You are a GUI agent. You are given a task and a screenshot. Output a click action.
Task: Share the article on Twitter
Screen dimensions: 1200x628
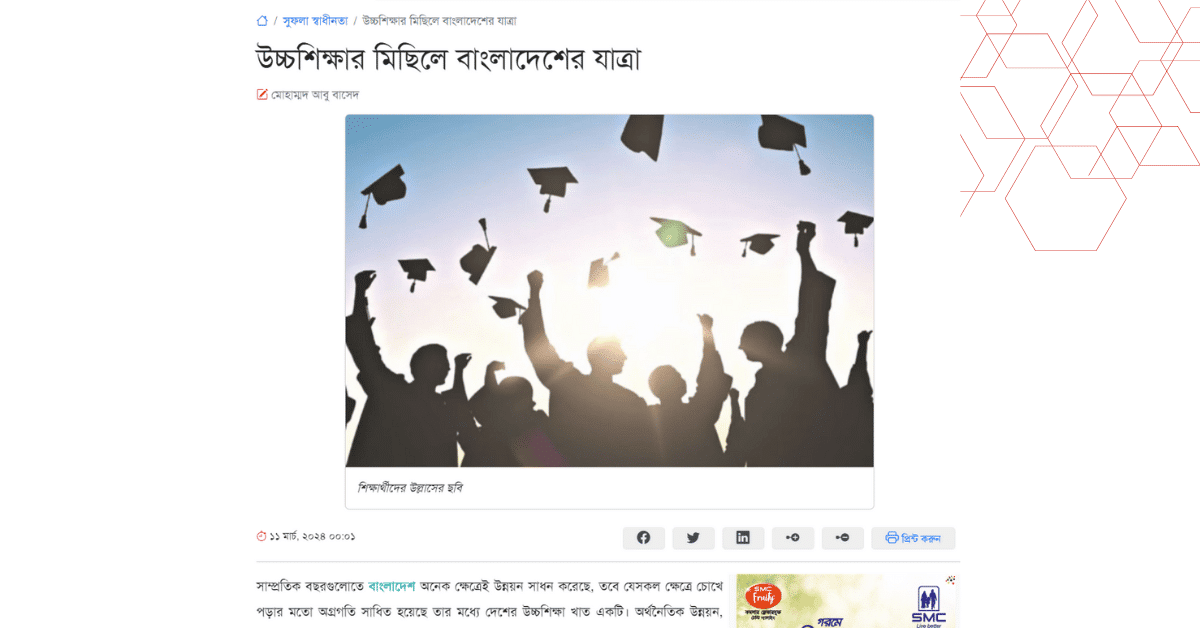[693, 538]
